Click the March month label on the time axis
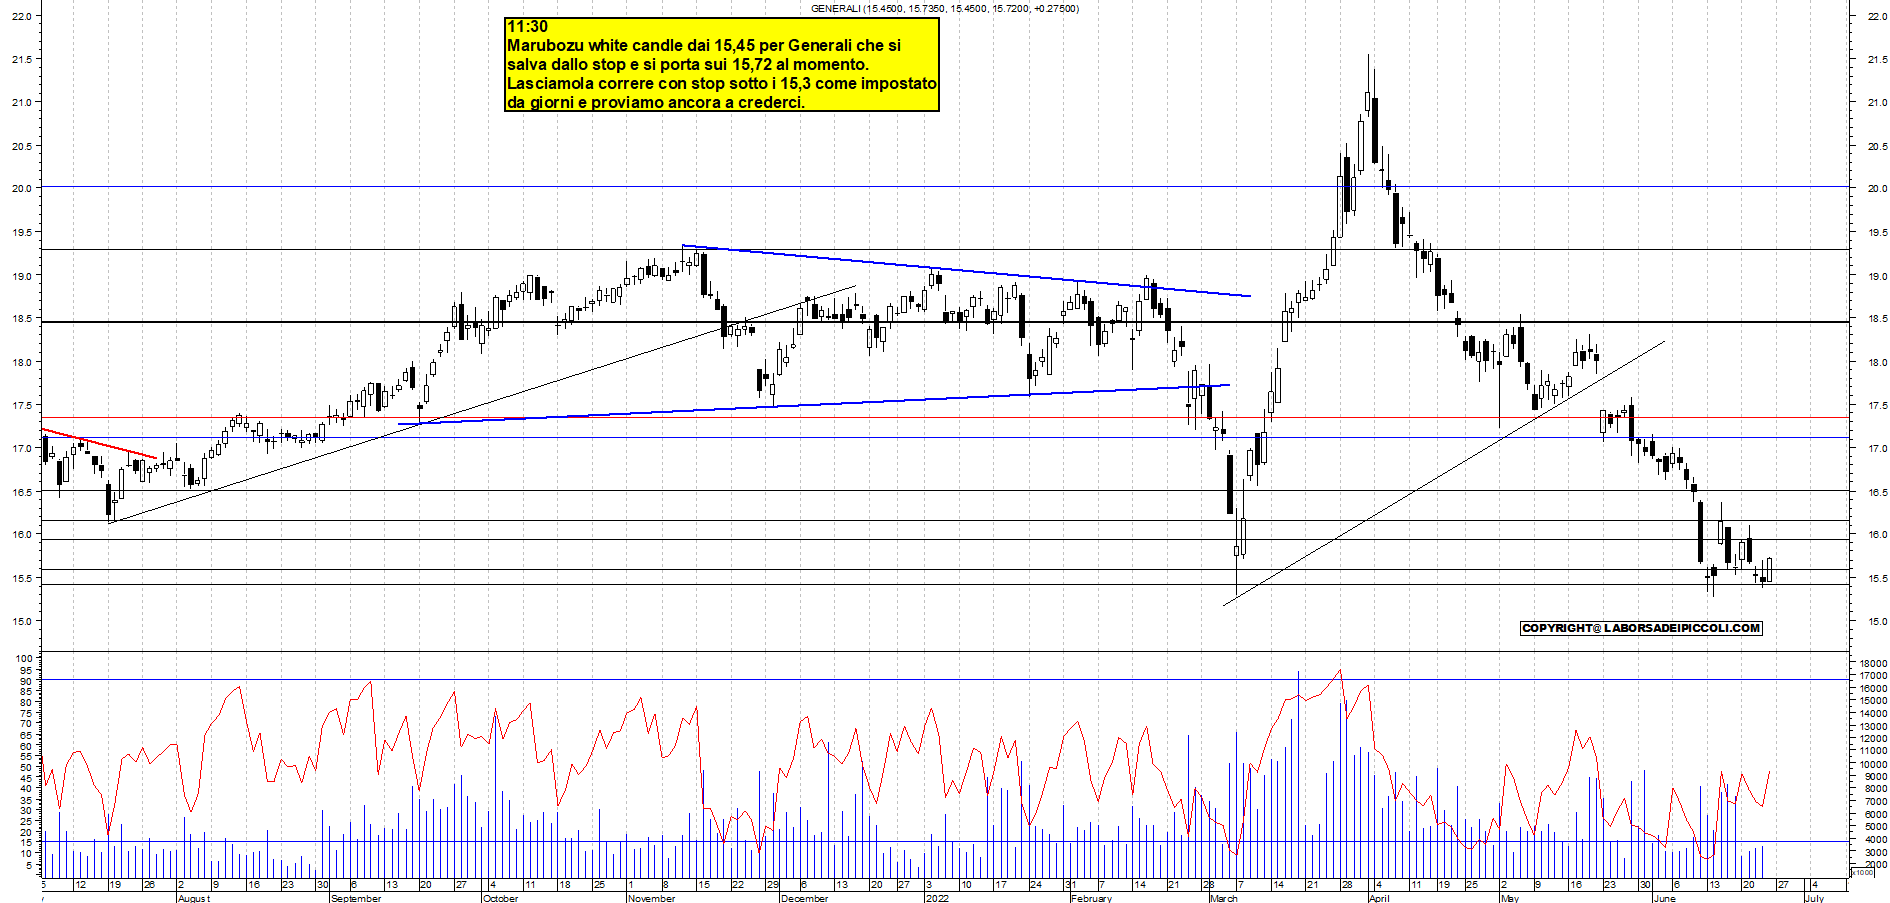Screen dimensions: 1890x903 click(x=1224, y=898)
